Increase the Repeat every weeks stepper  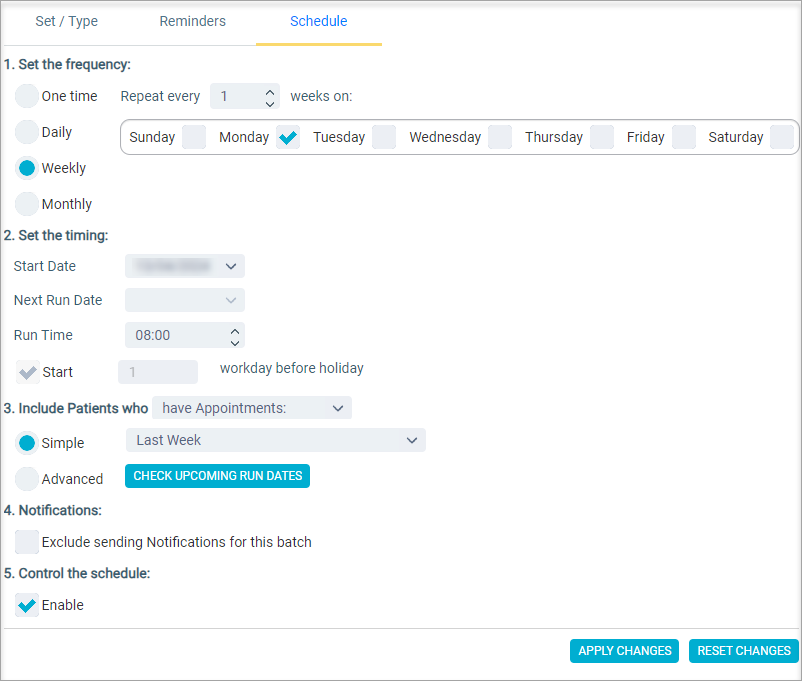click(270, 92)
